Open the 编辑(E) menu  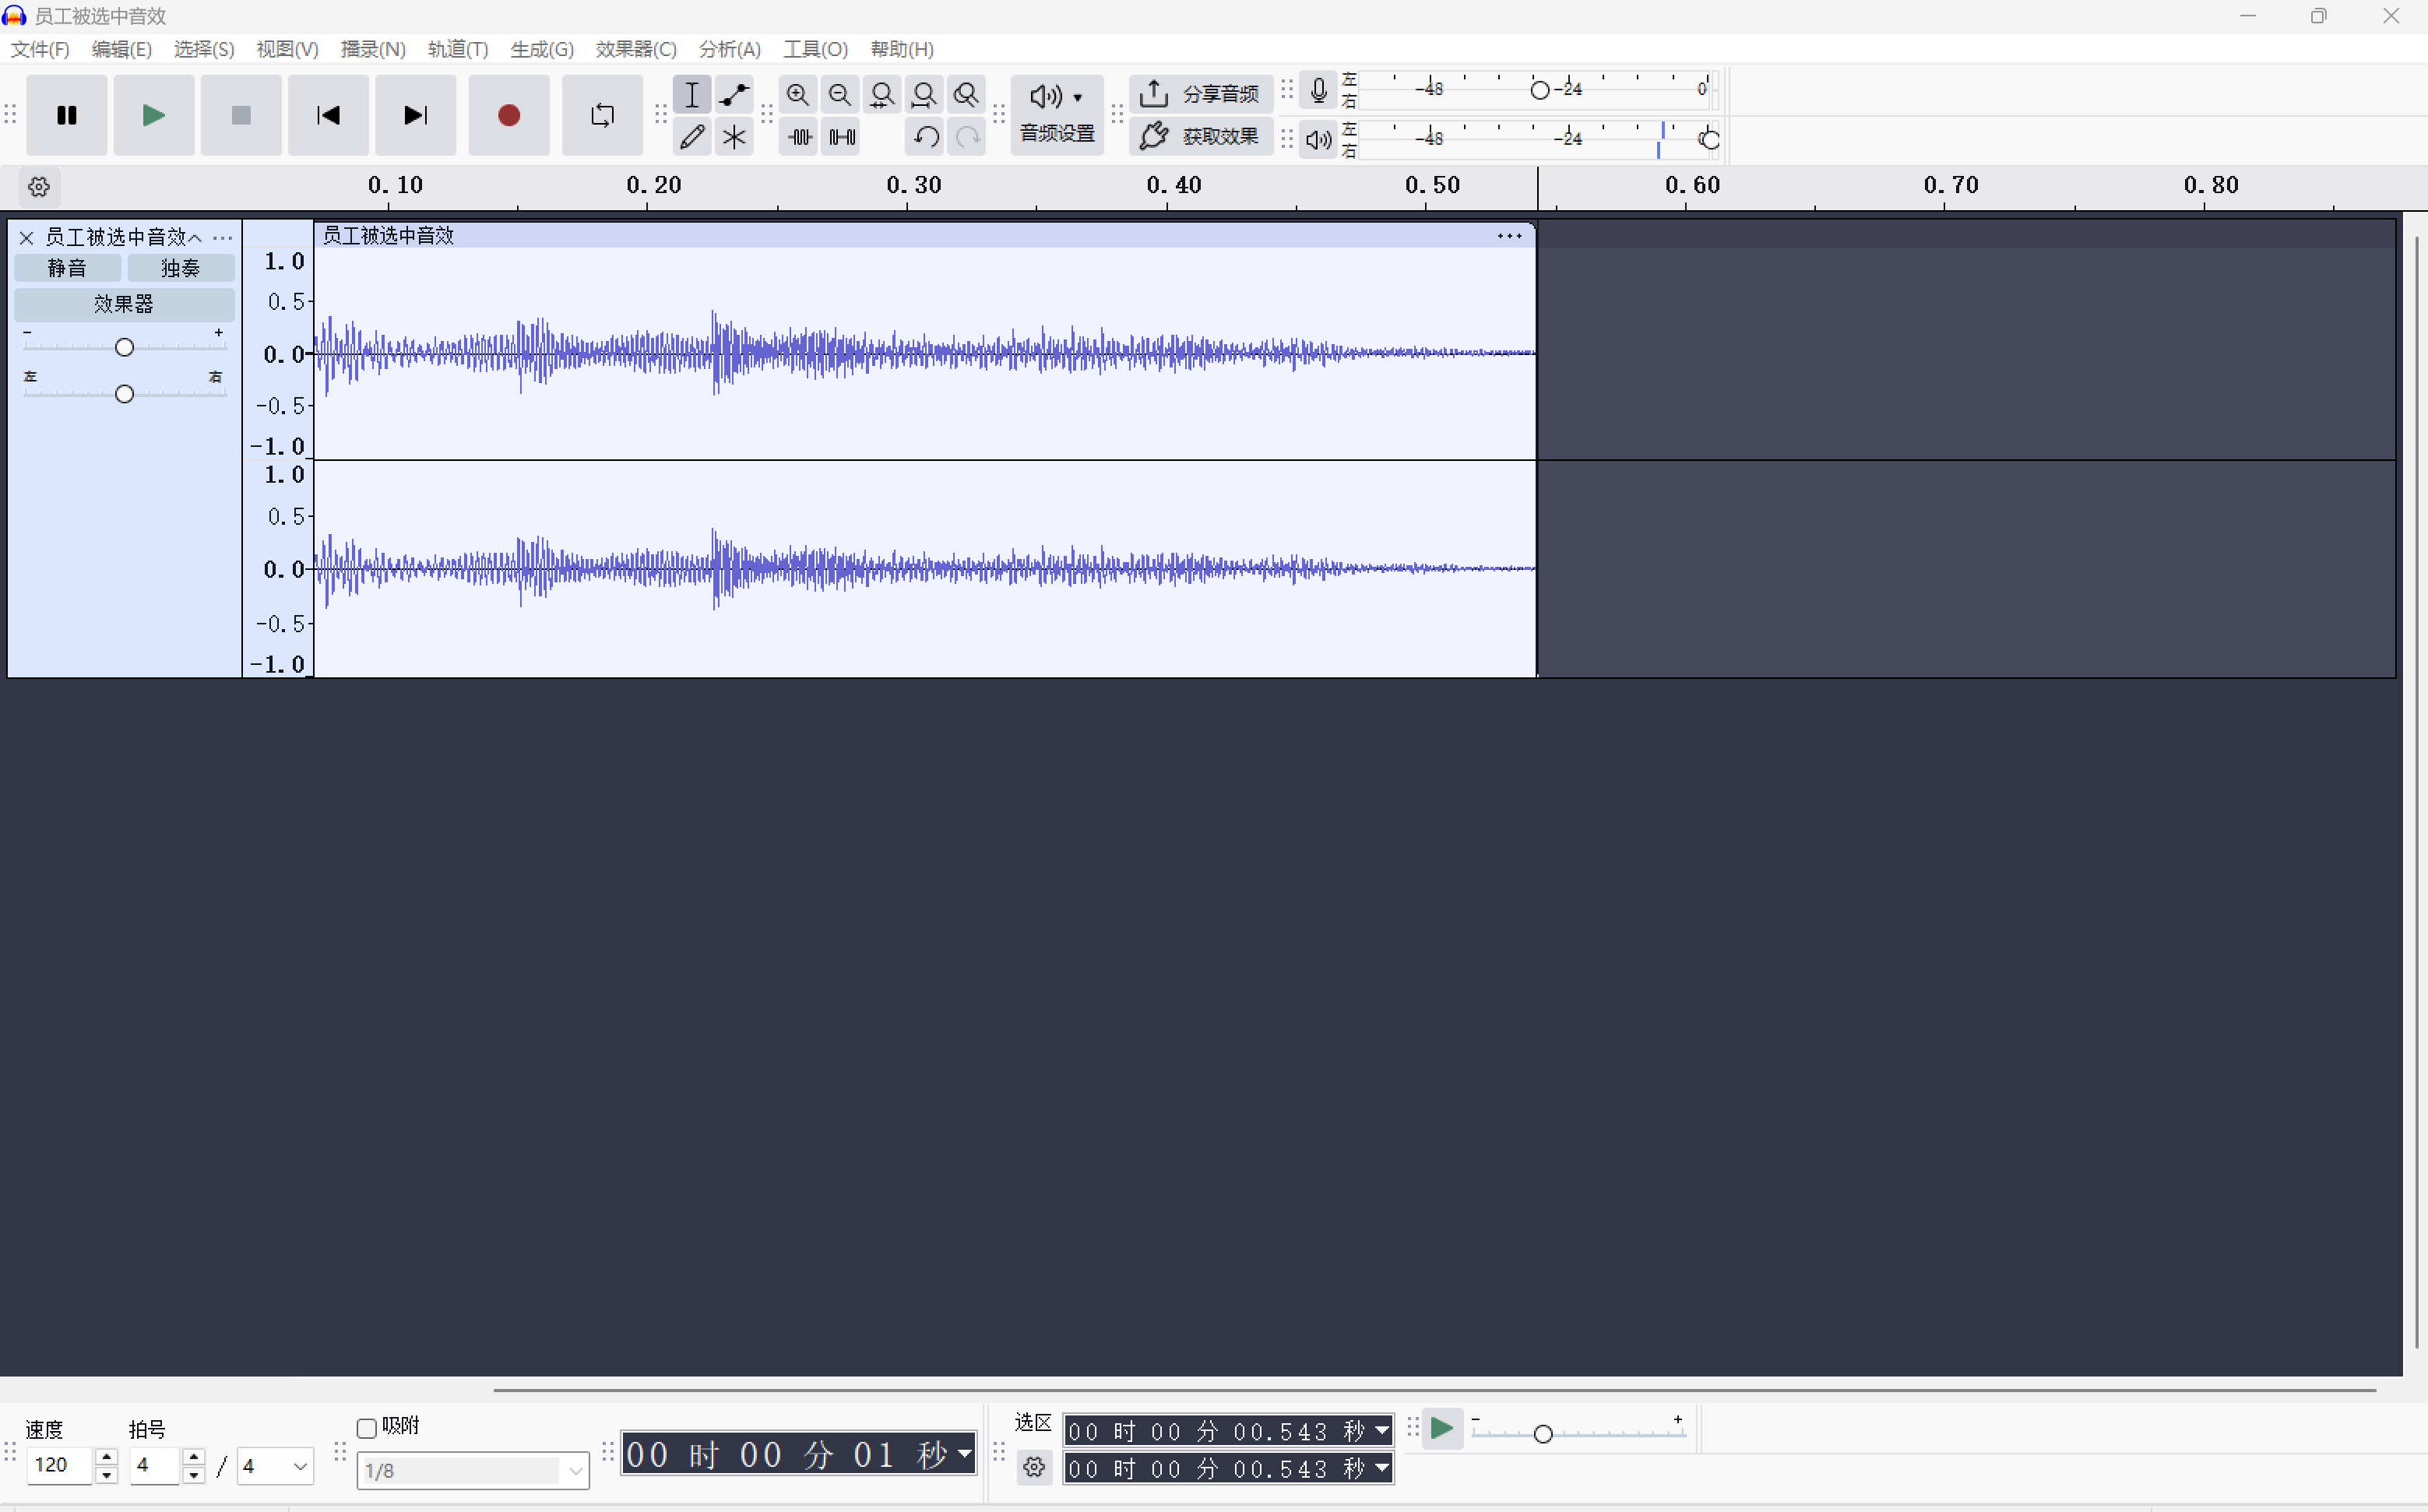pos(121,49)
